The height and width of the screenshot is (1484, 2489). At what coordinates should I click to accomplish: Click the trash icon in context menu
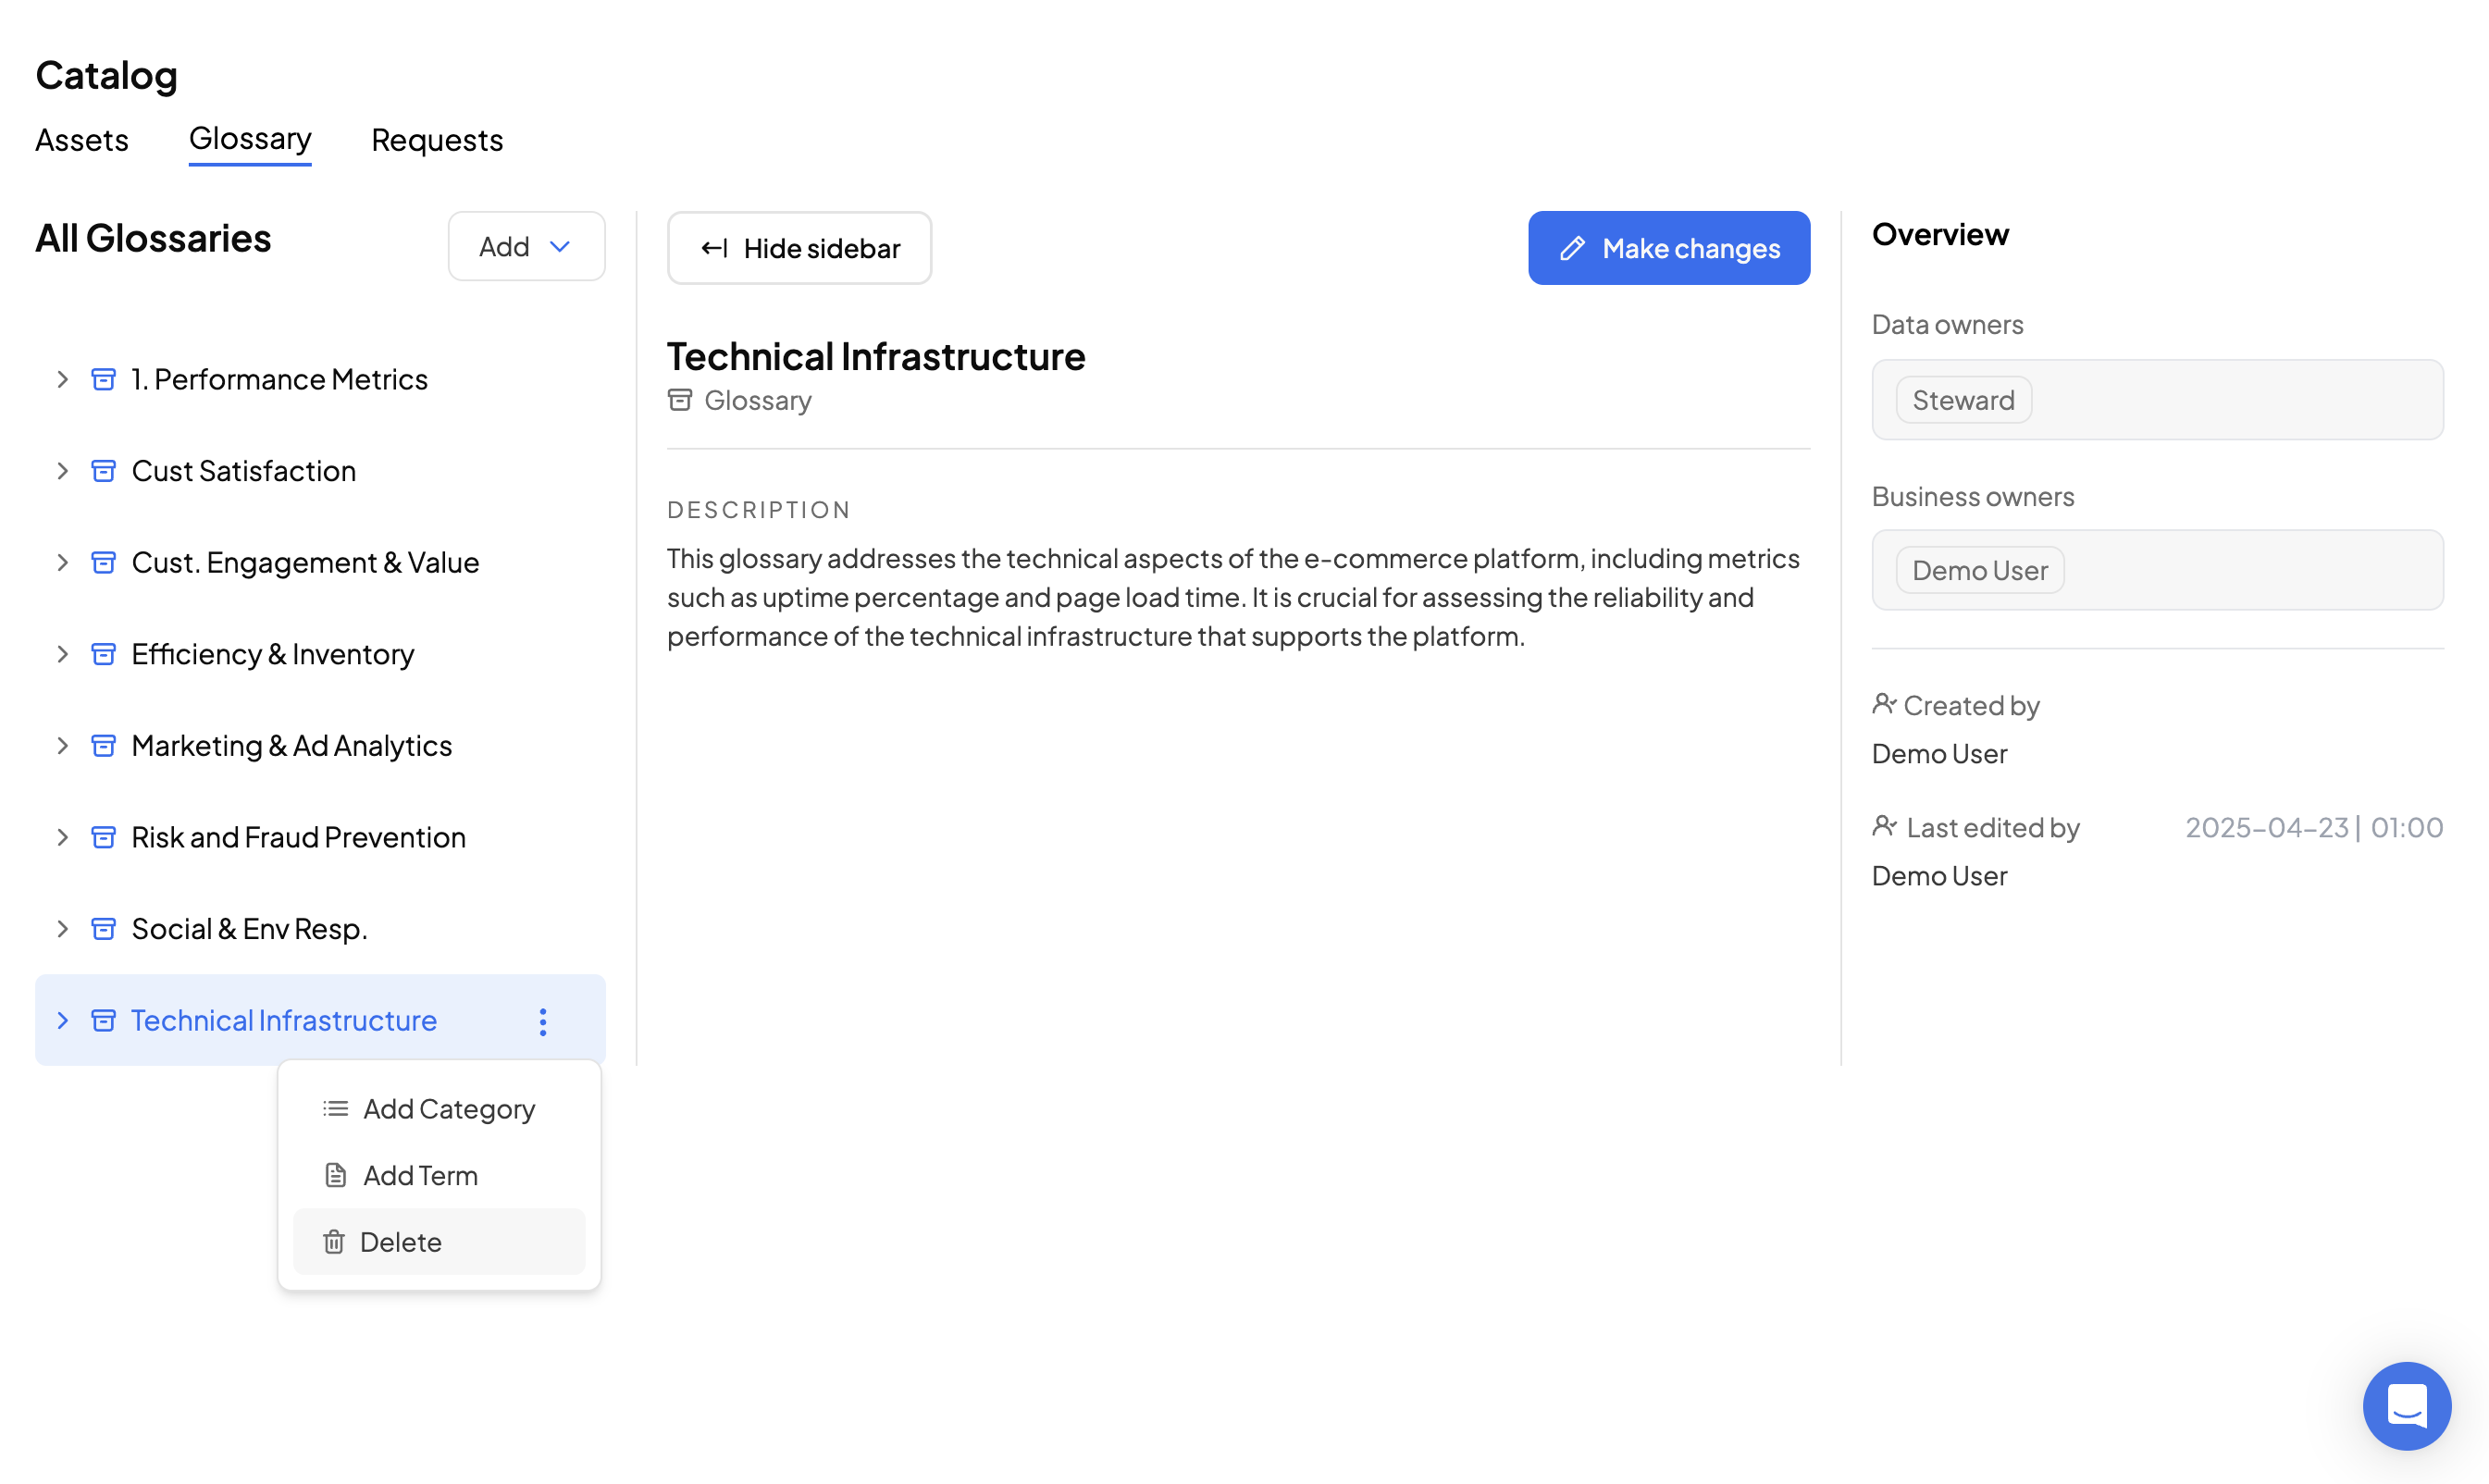point(334,1242)
